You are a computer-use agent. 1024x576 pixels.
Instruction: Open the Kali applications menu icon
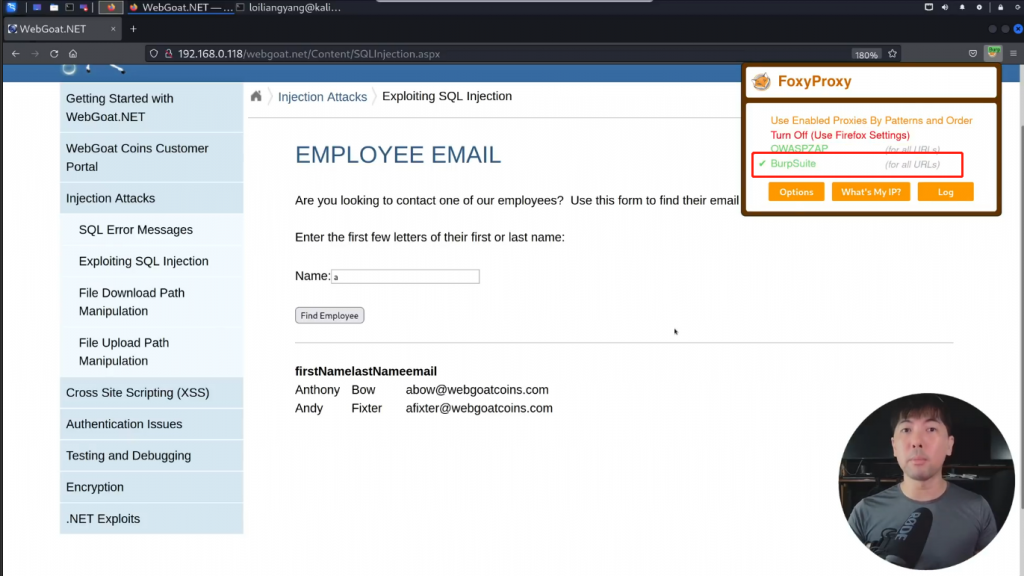(x=11, y=7)
